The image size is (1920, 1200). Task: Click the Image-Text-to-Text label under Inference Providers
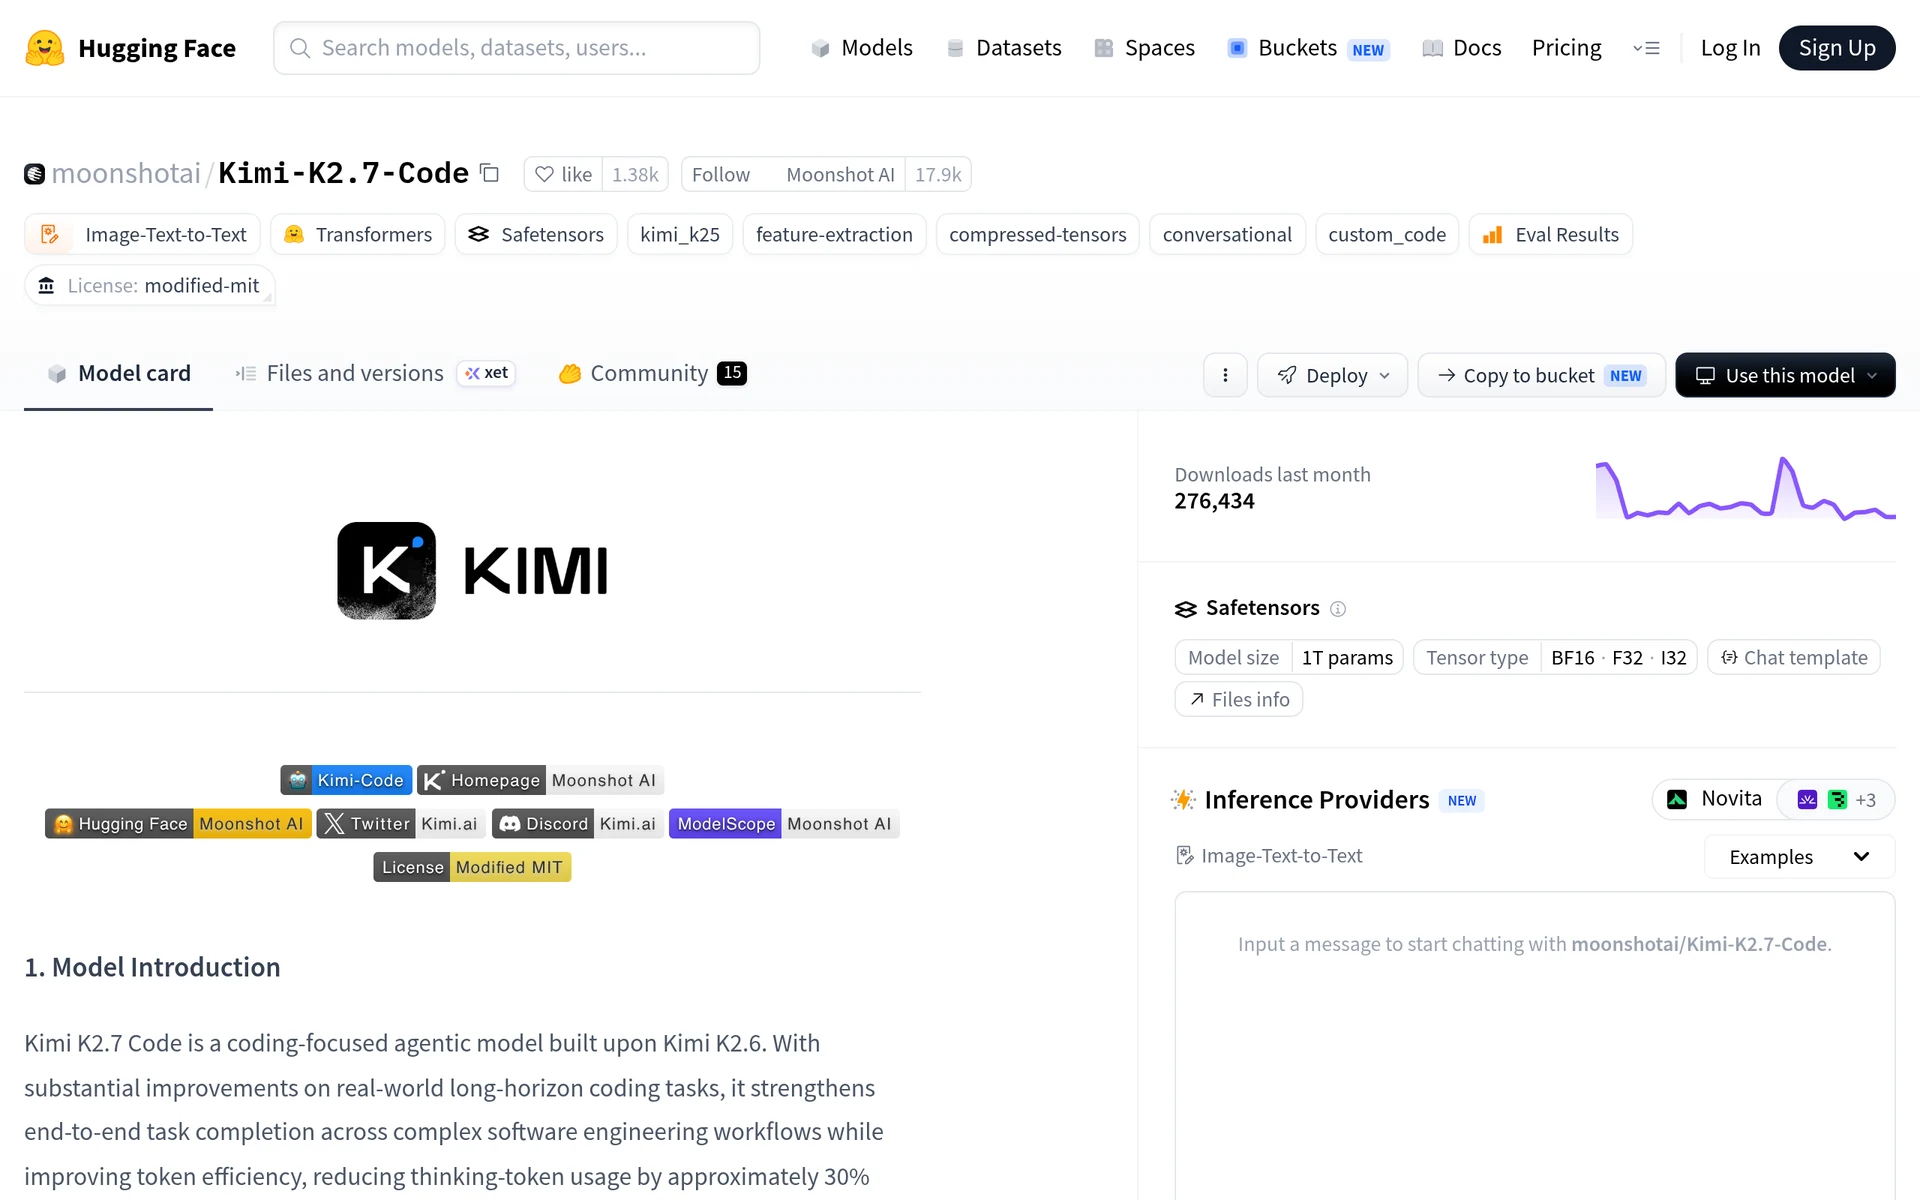pyautogui.click(x=1269, y=856)
